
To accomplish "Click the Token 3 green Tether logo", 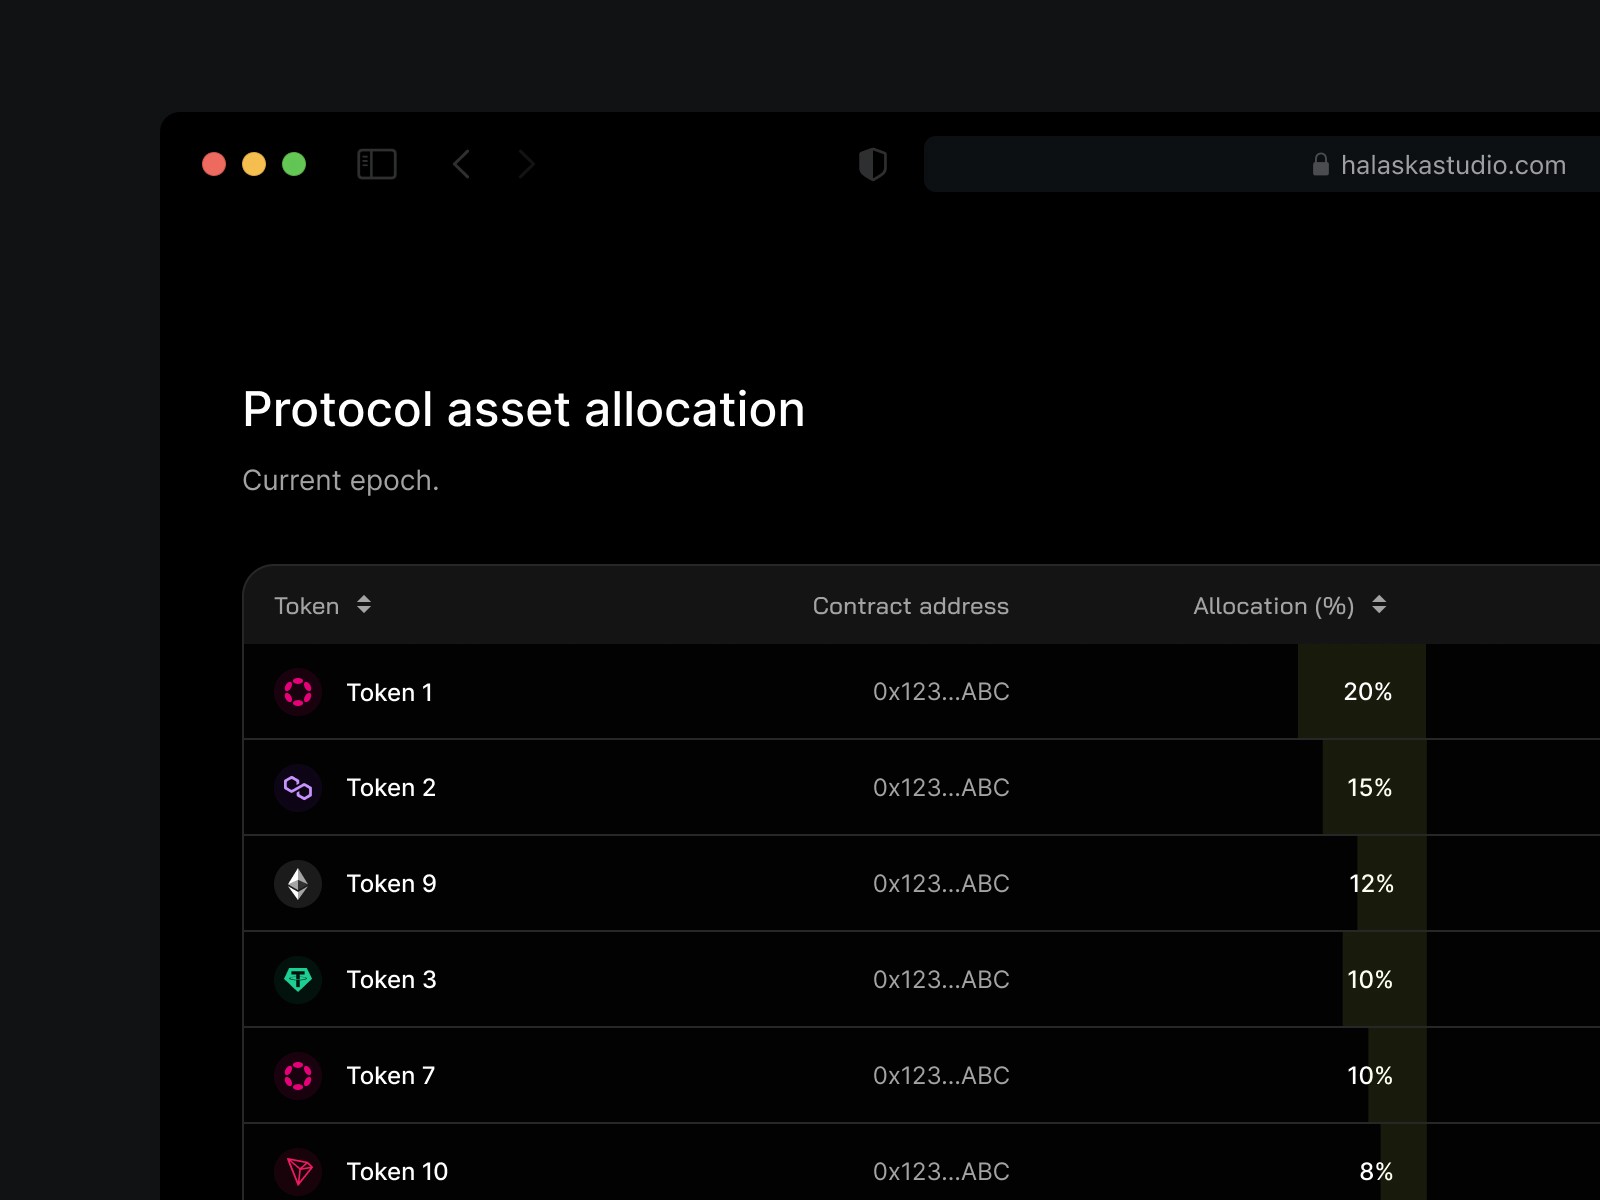I will 298,980.
